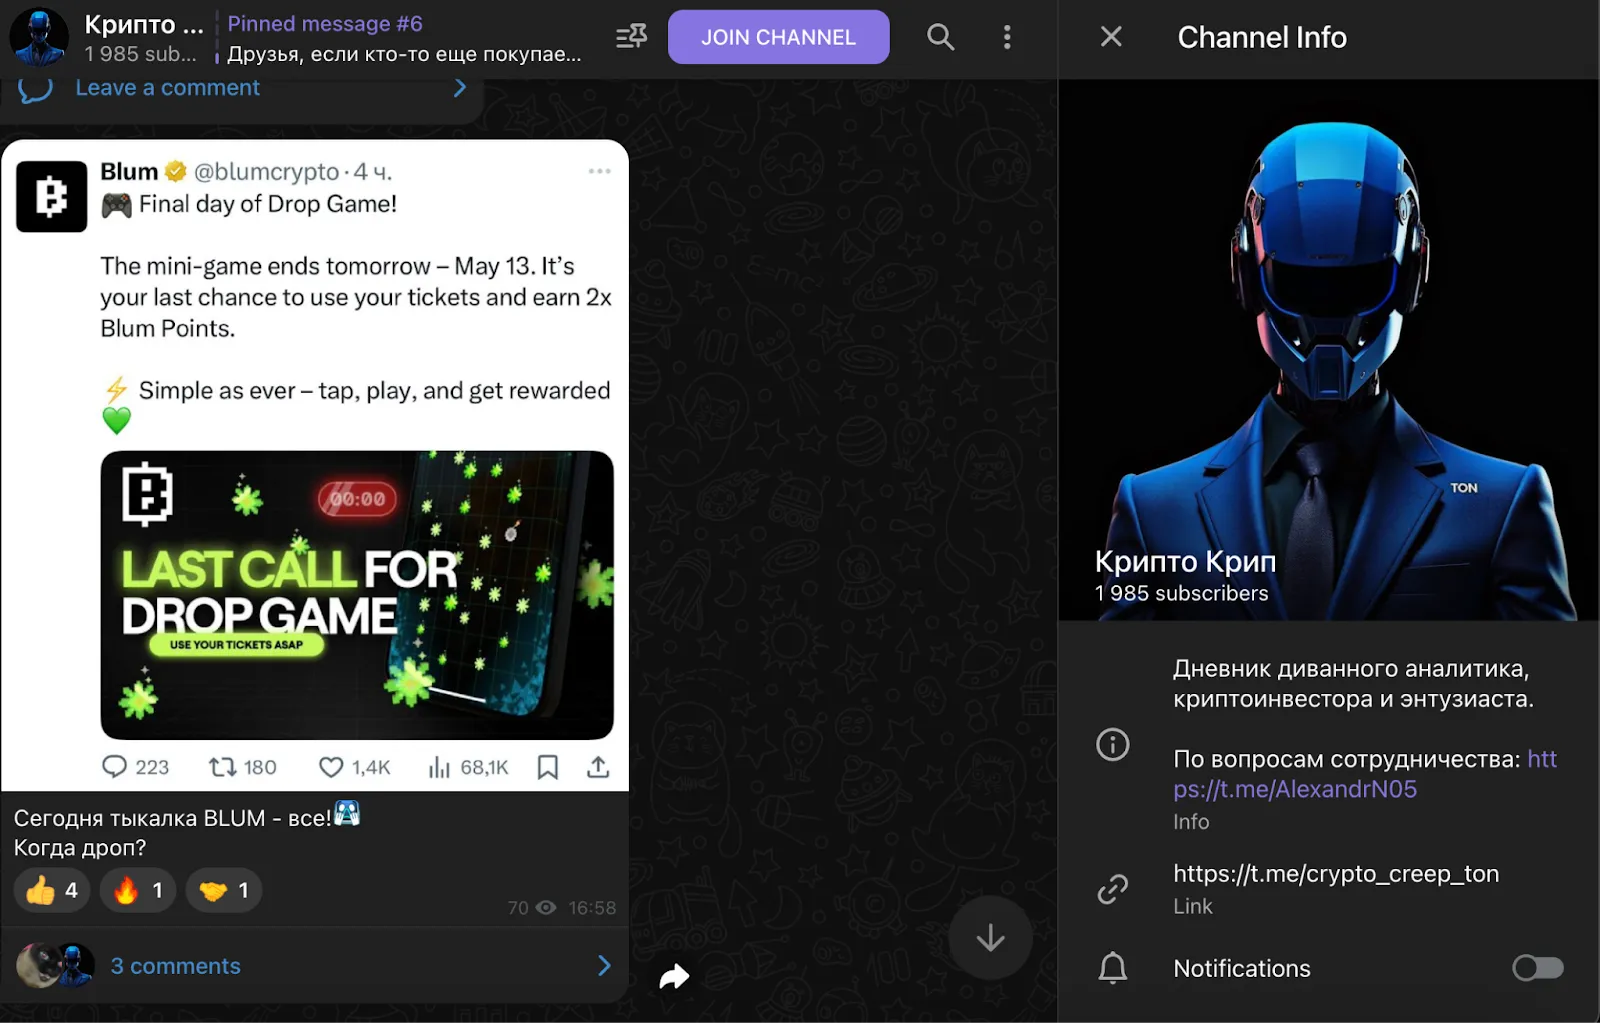
Task: Jump to latest with down-arrow button
Action: coord(990,938)
